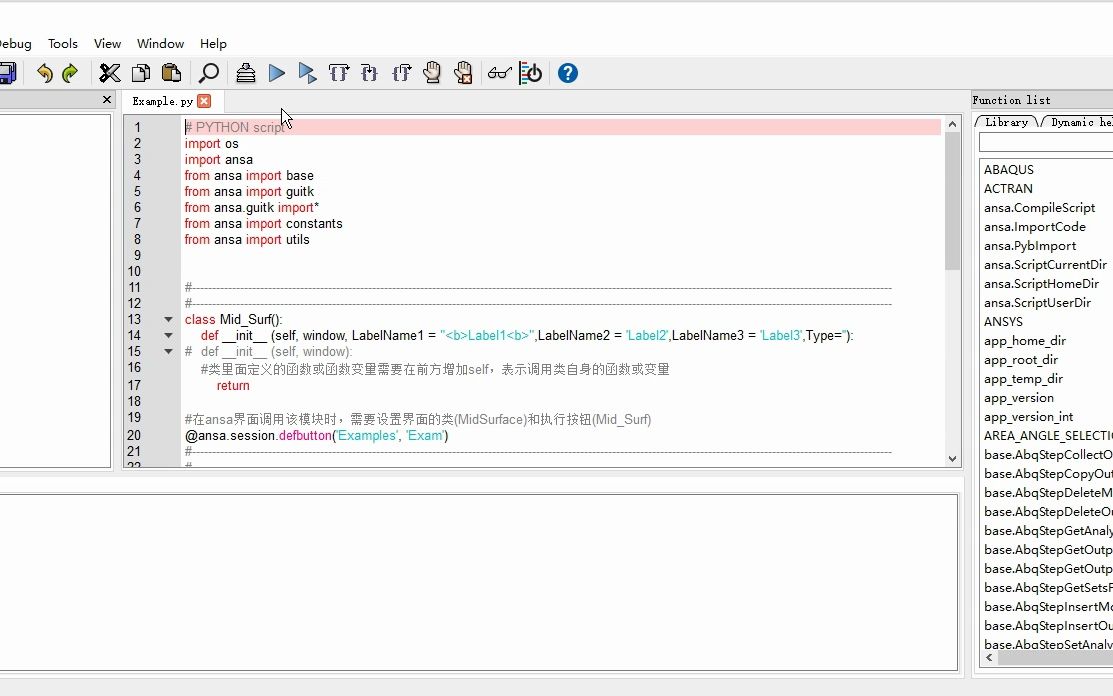Select ANSYS in the function list
Viewport: 1113px width, 696px height.
(x=1003, y=322)
